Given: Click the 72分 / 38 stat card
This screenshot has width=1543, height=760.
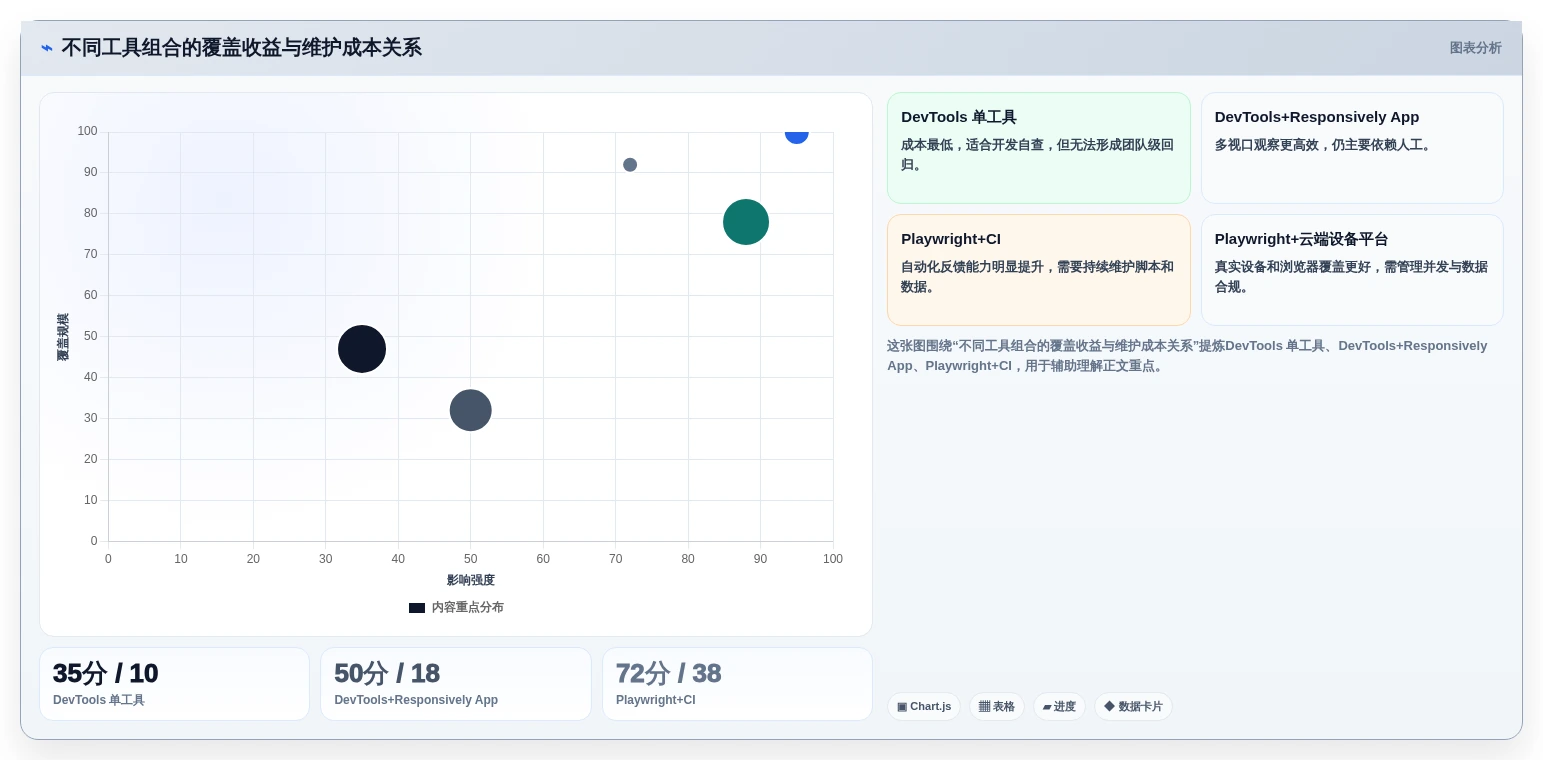Looking at the screenshot, I should click(737, 684).
